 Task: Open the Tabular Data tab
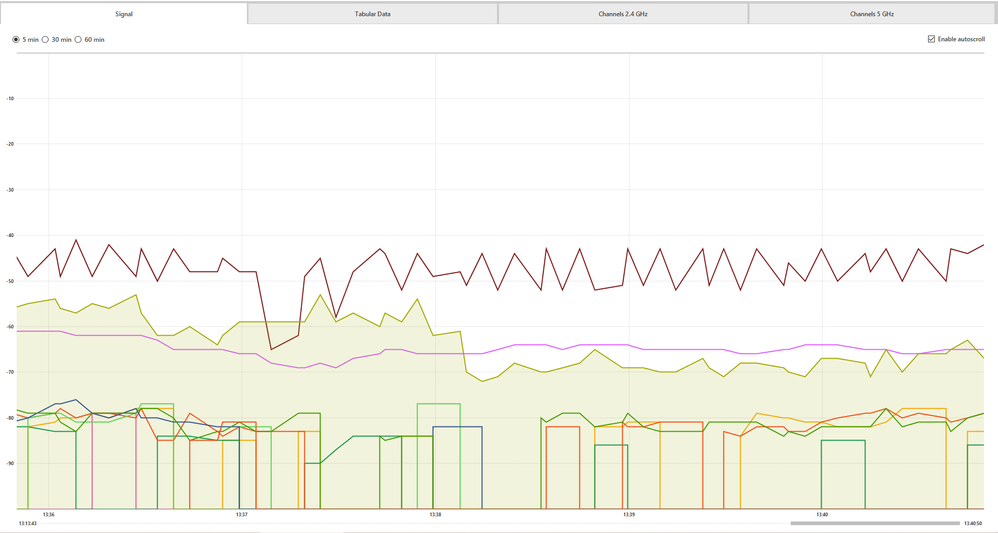tap(372, 14)
